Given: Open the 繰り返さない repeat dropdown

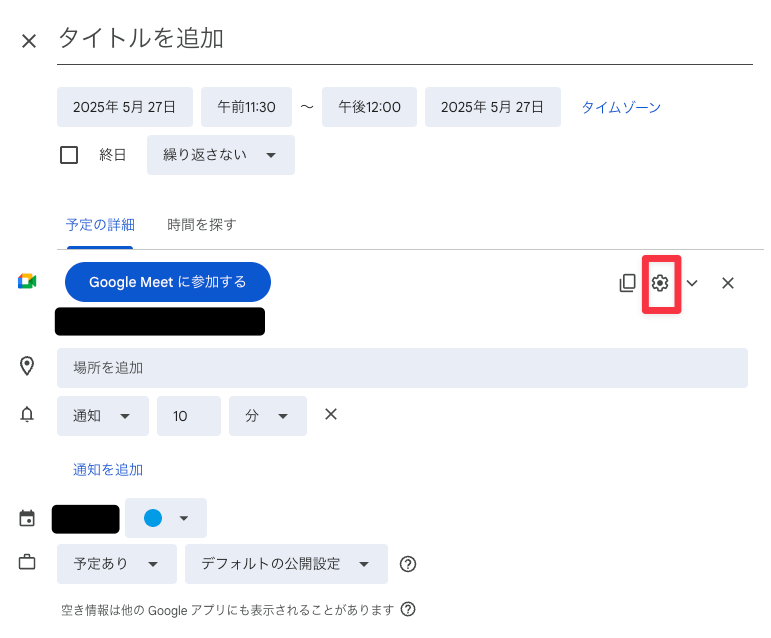Looking at the screenshot, I should point(221,155).
